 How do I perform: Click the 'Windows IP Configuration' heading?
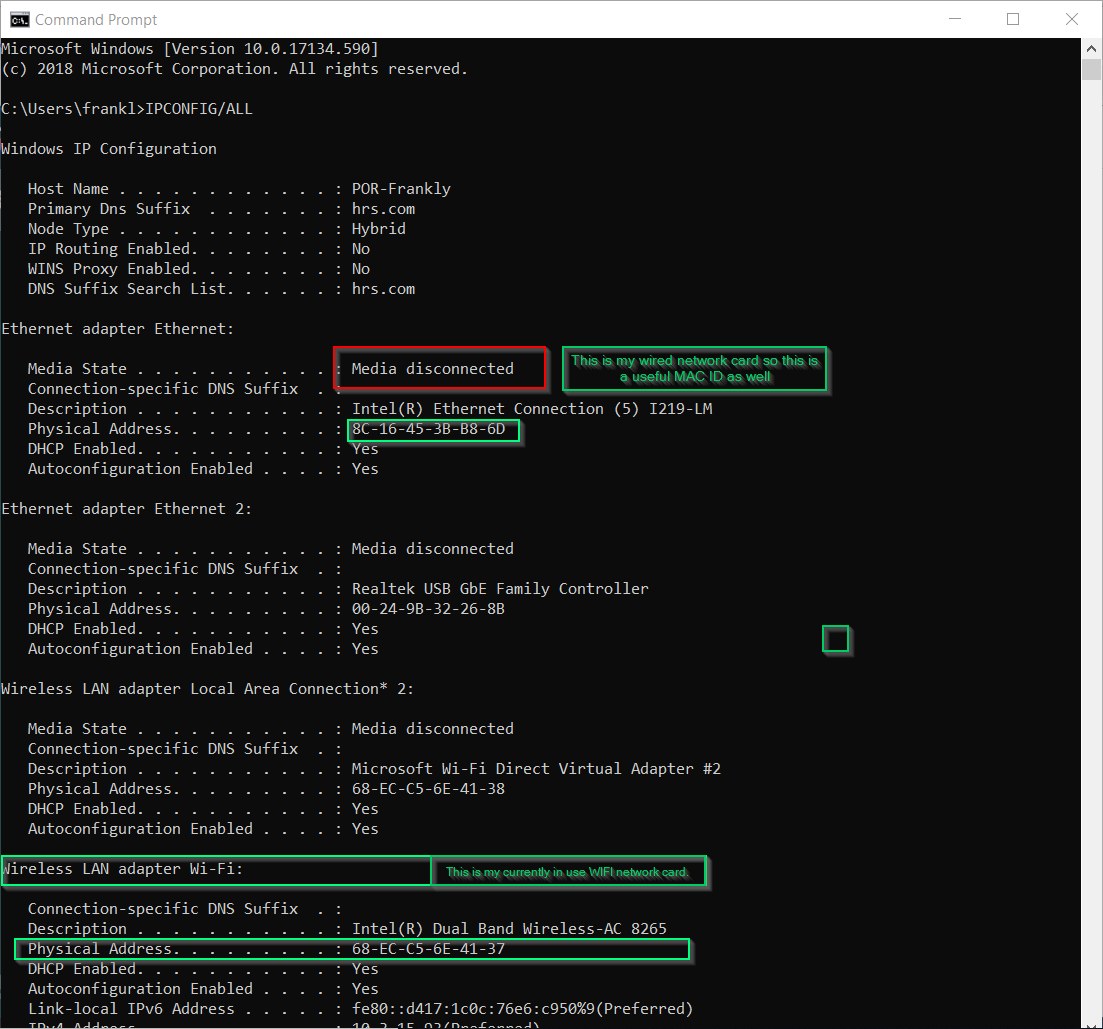[x=109, y=149]
